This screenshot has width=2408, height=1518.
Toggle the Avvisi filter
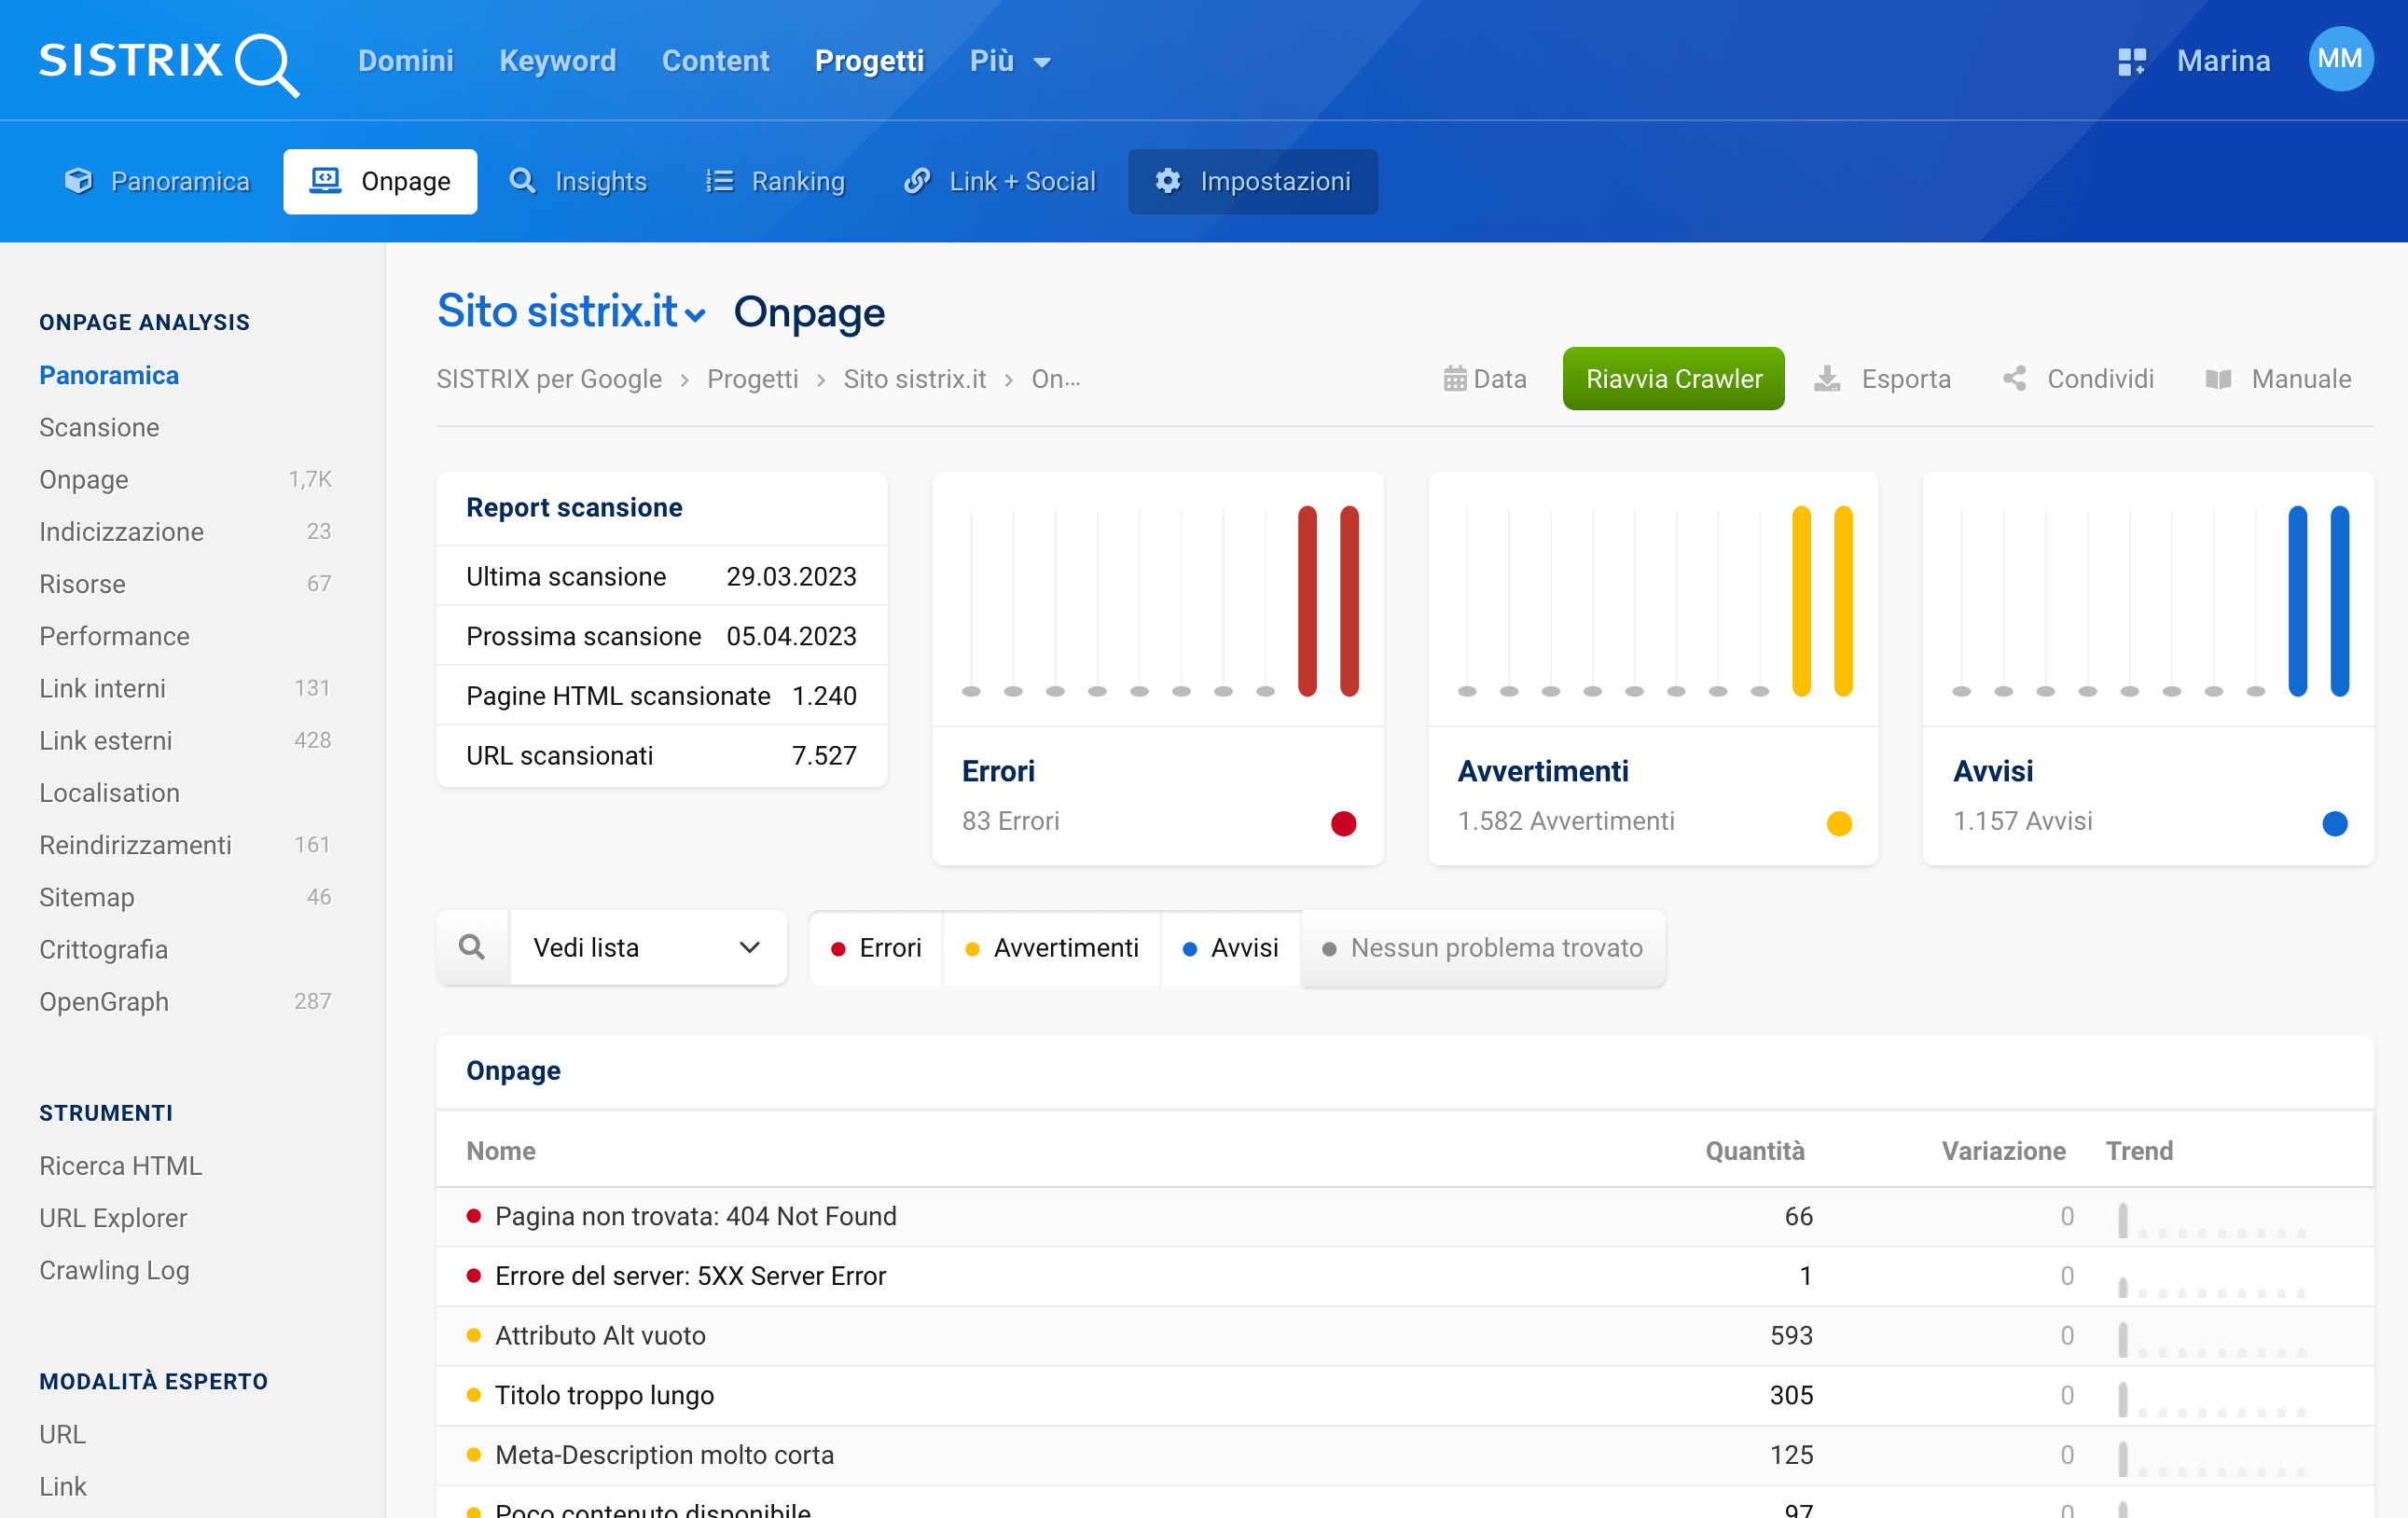click(1230, 947)
